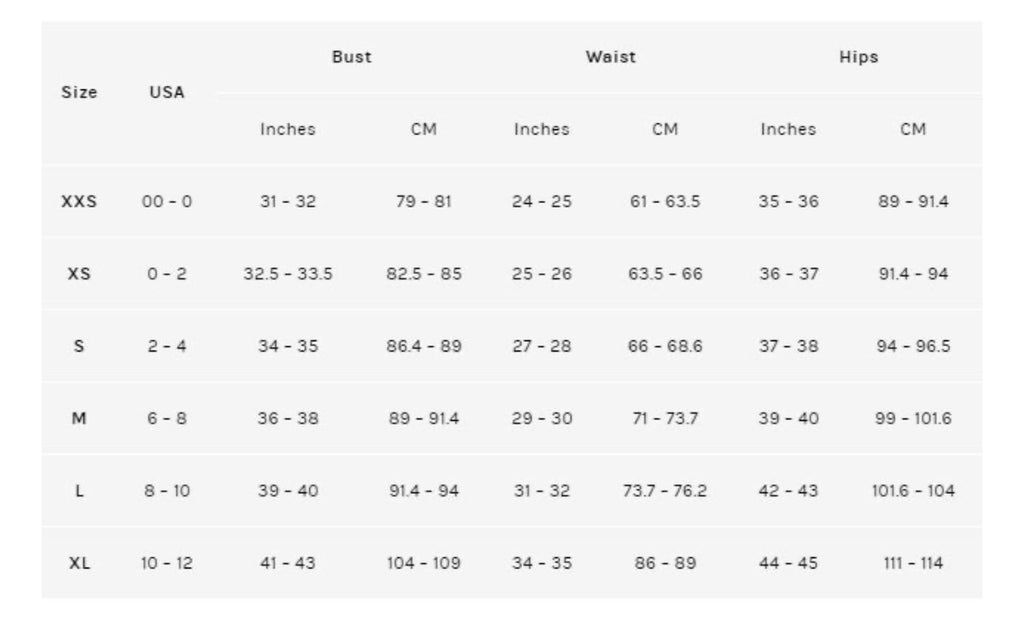The height and width of the screenshot is (618, 1024).
Task: Click waist CM 73.7 - 76.2 cell
Action: [665, 491]
